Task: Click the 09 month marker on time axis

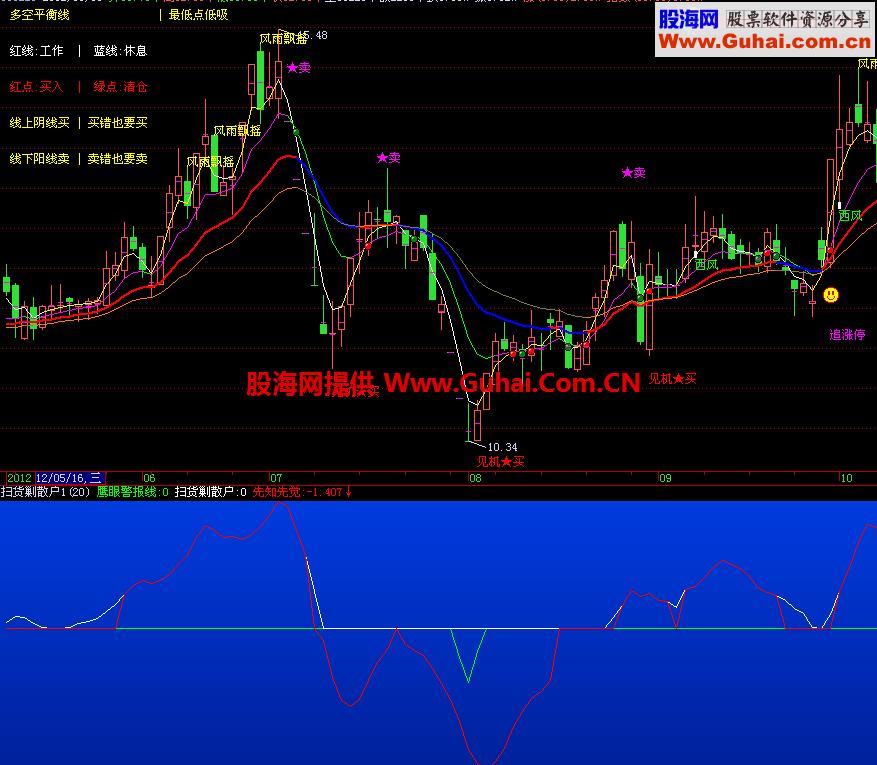Action: pyautogui.click(x=664, y=478)
